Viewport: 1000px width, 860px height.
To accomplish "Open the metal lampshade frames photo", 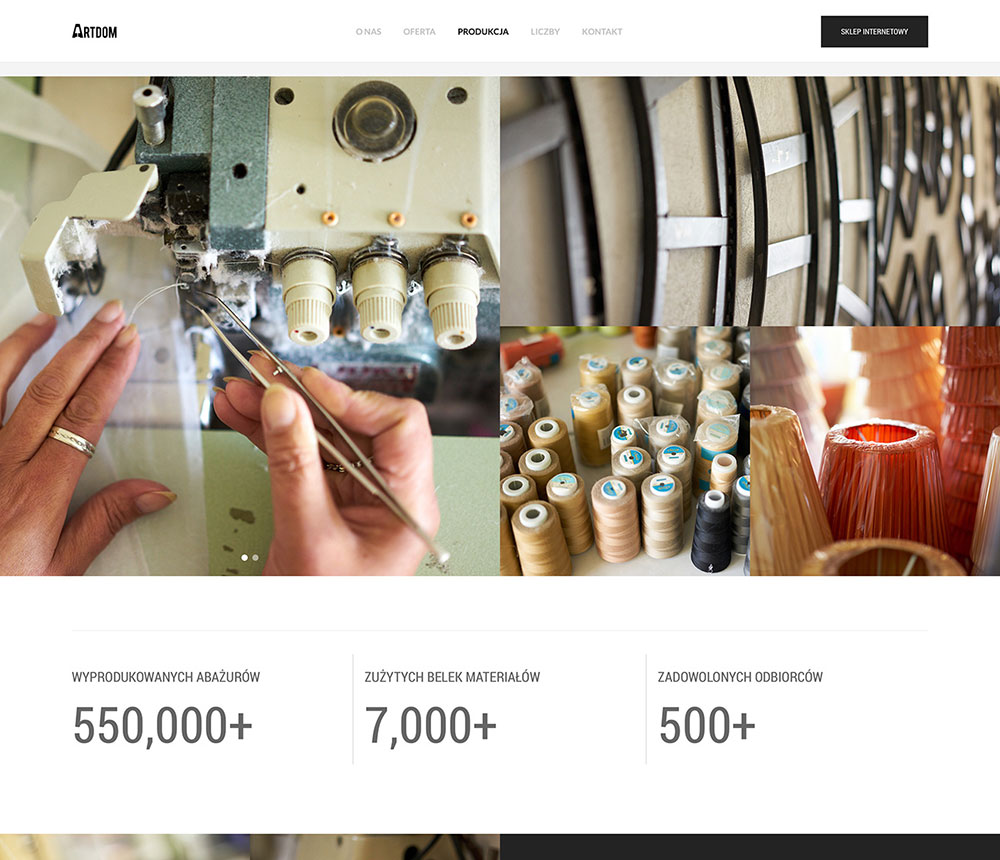I will coord(750,201).
